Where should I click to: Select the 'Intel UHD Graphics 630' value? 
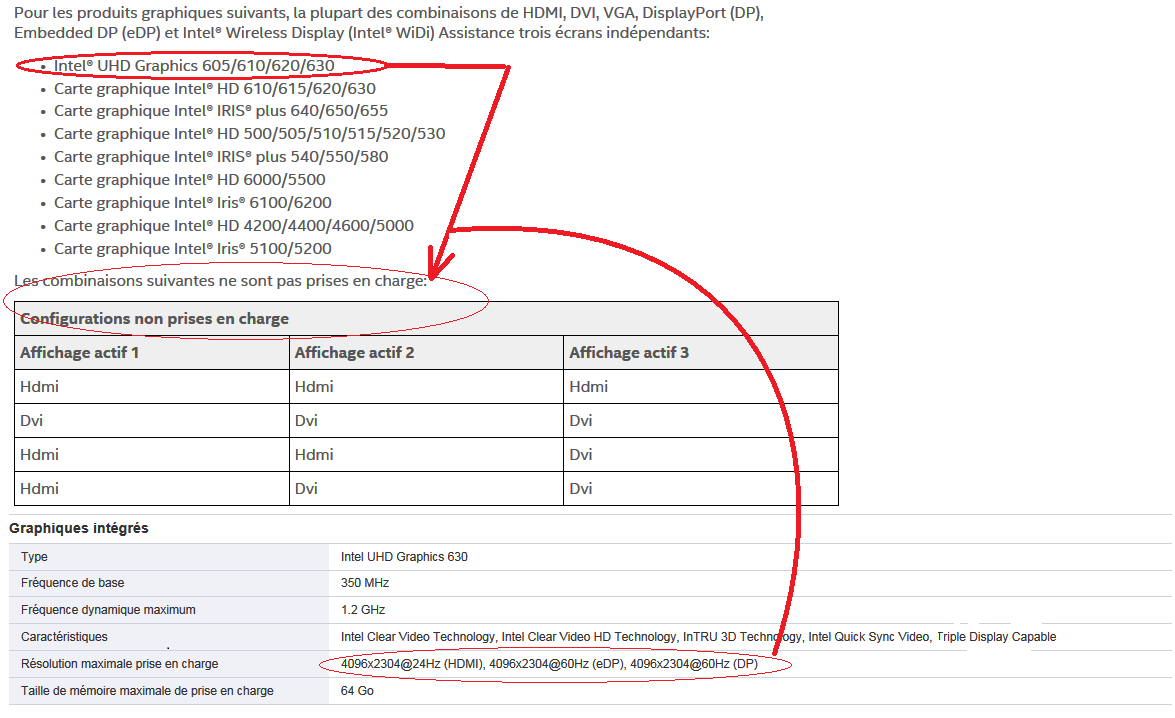(x=404, y=557)
